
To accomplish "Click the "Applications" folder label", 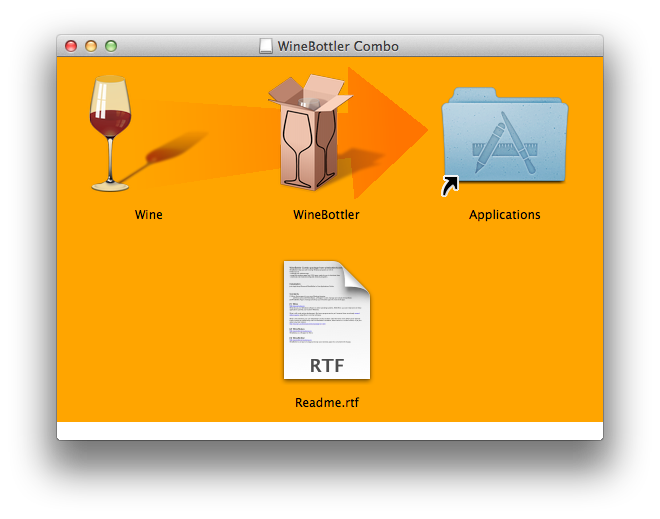I will pyautogui.click(x=504, y=215).
